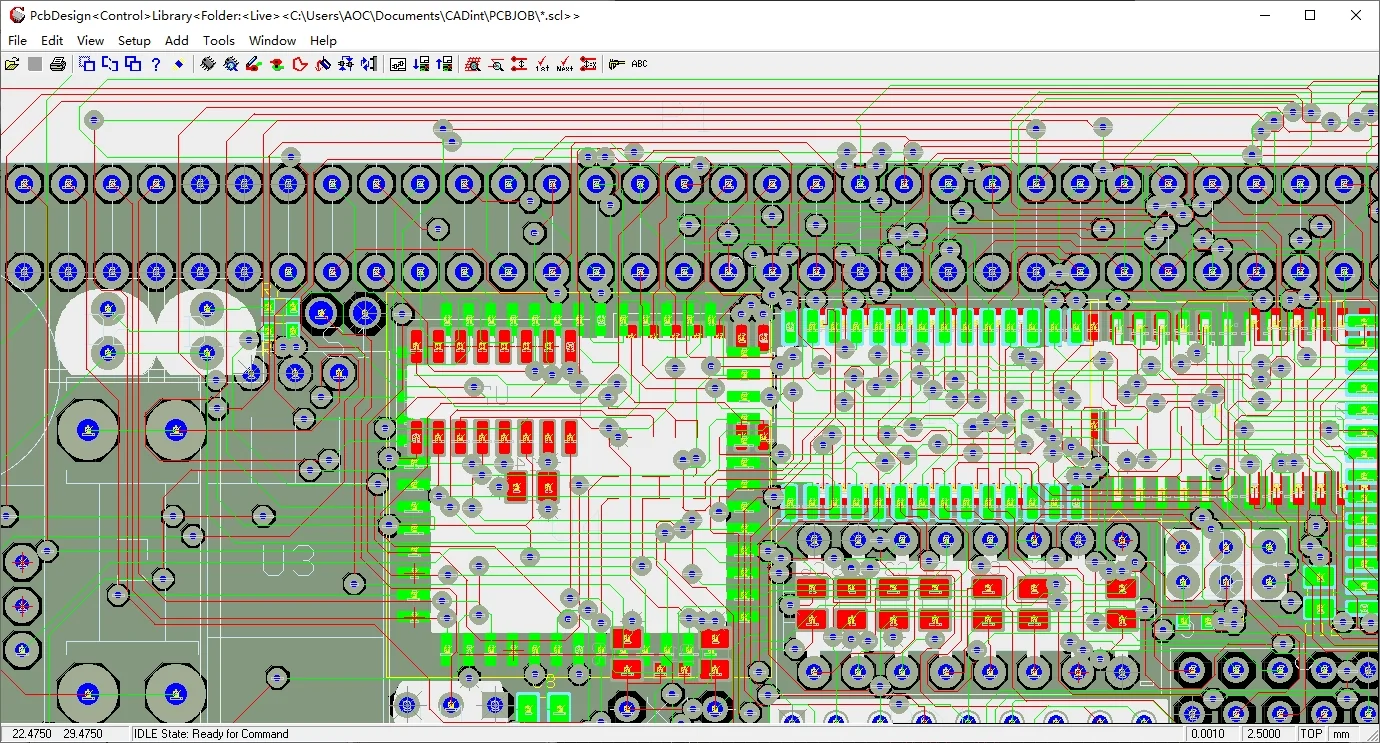The height and width of the screenshot is (743, 1380).
Task: Open the Setup menu
Action: click(x=134, y=40)
